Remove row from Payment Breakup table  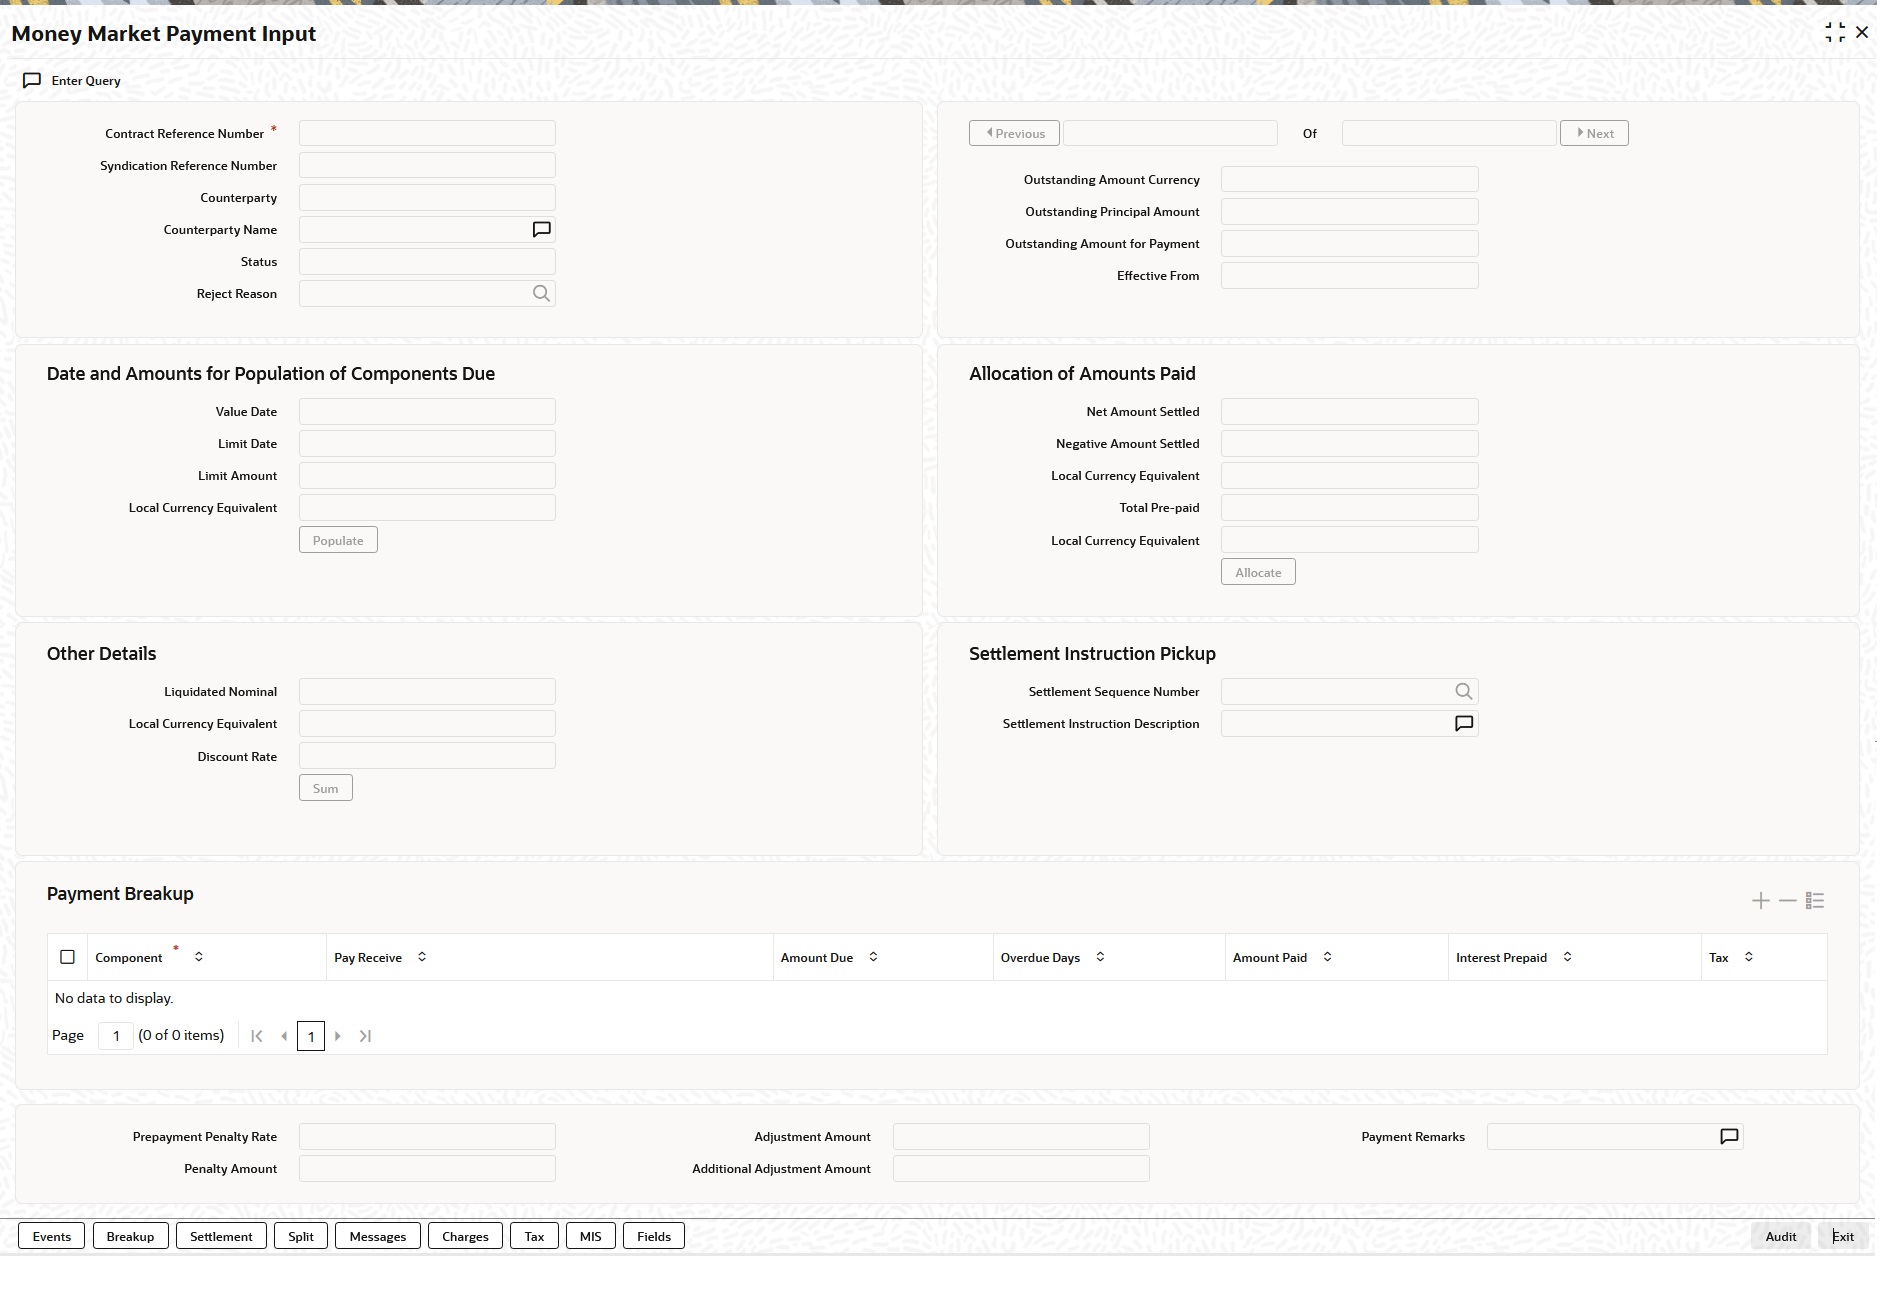(x=1788, y=901)
